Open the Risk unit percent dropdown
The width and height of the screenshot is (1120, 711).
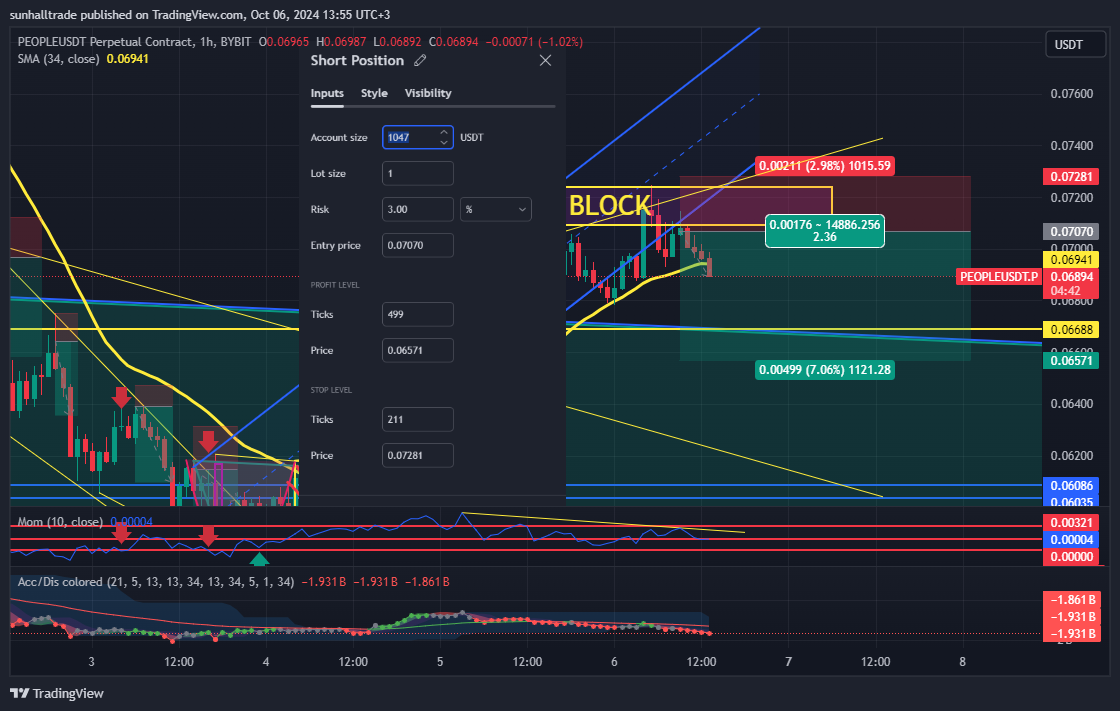(x=496, y=209)
